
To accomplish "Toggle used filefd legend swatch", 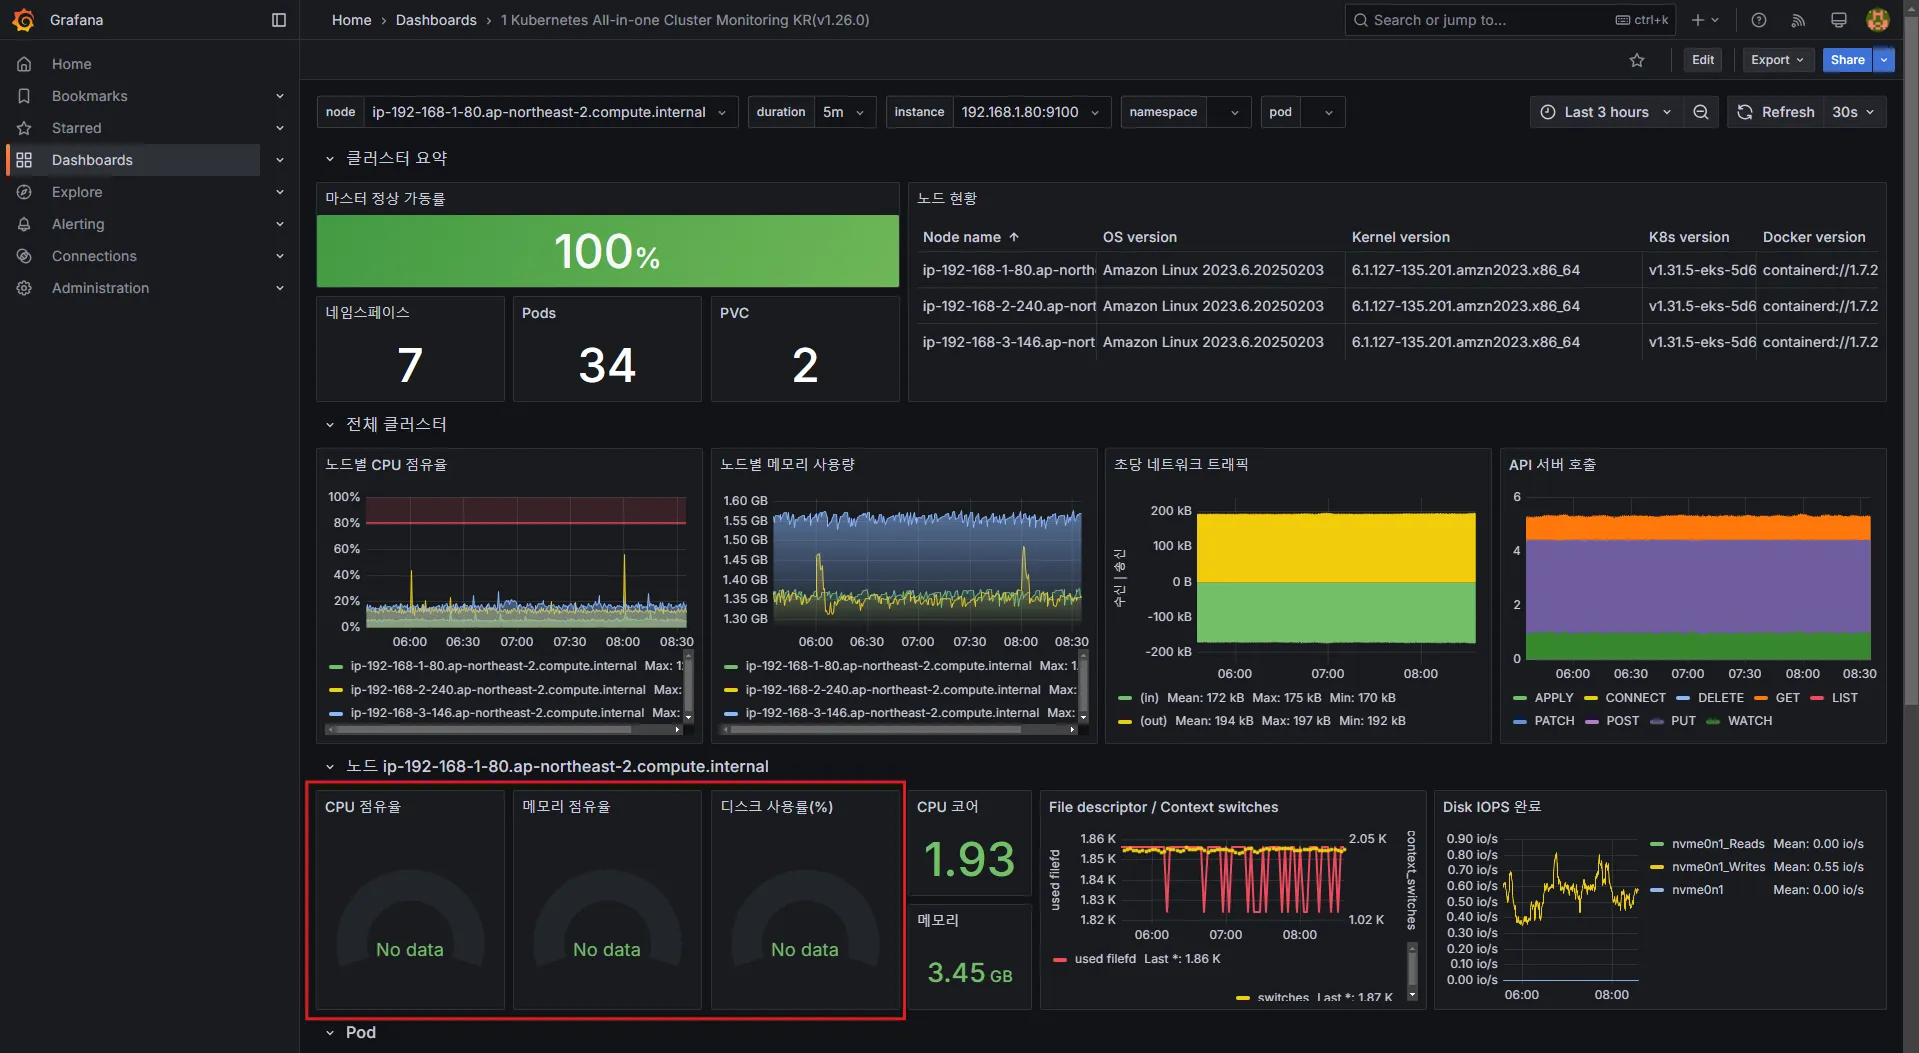I will point(1059,959).
